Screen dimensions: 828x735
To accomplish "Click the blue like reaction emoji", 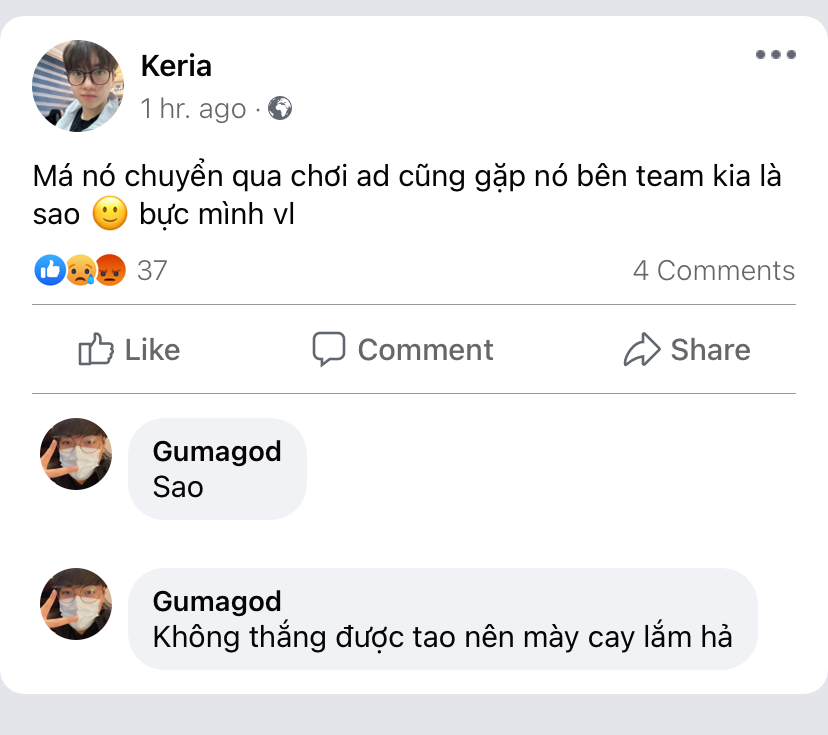I will [x=49, y=270].
